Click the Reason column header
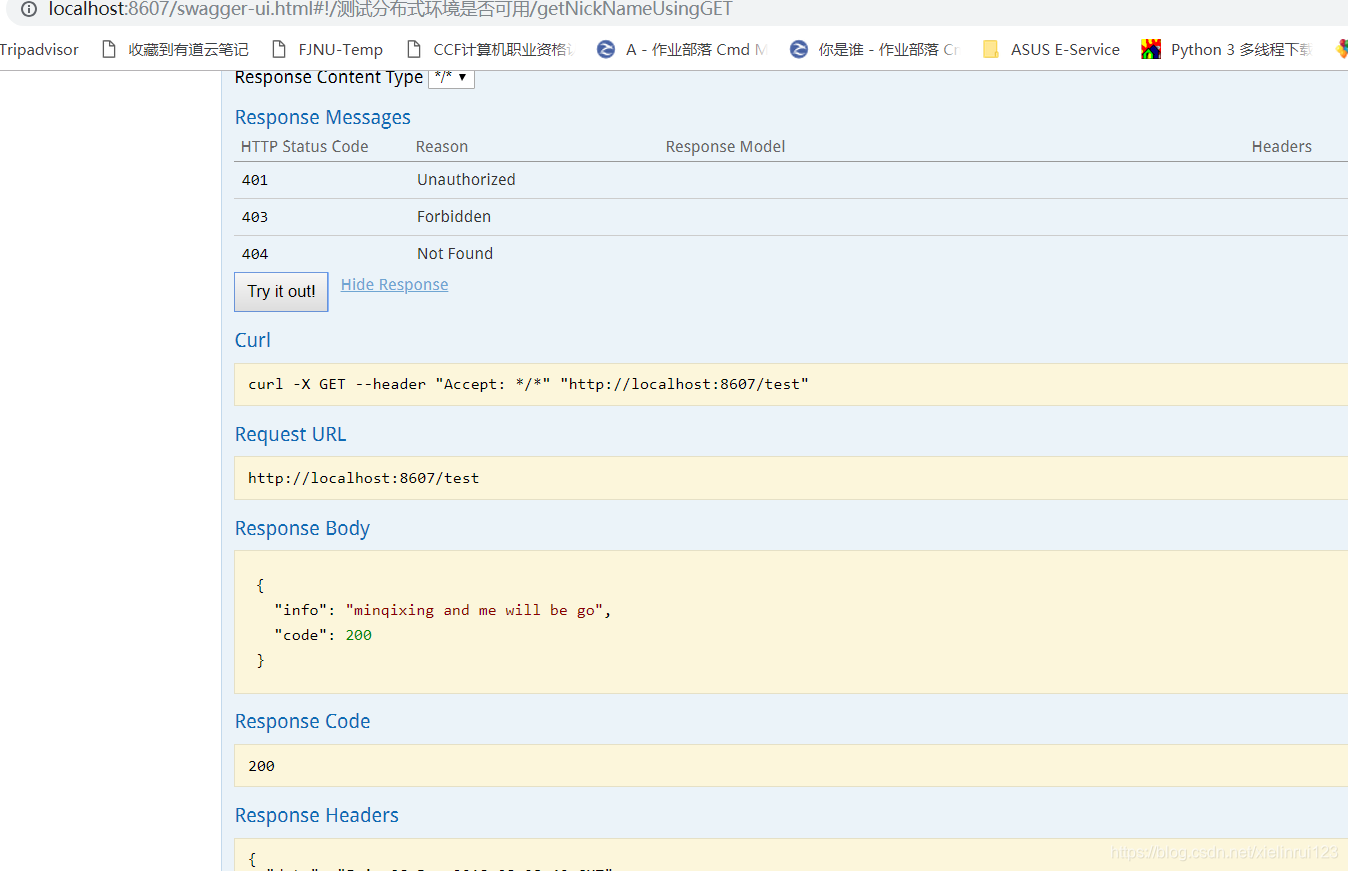This screenshot has width=1348, height=871. point(442,147)
